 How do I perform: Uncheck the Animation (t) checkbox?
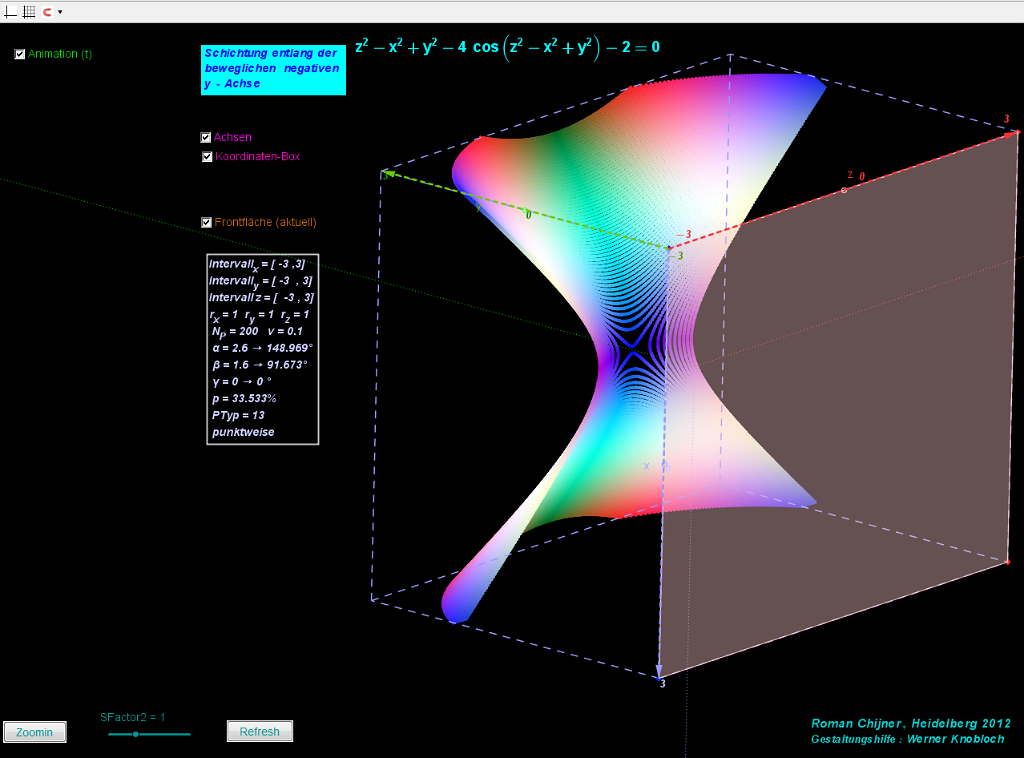(x=20, y=54)
